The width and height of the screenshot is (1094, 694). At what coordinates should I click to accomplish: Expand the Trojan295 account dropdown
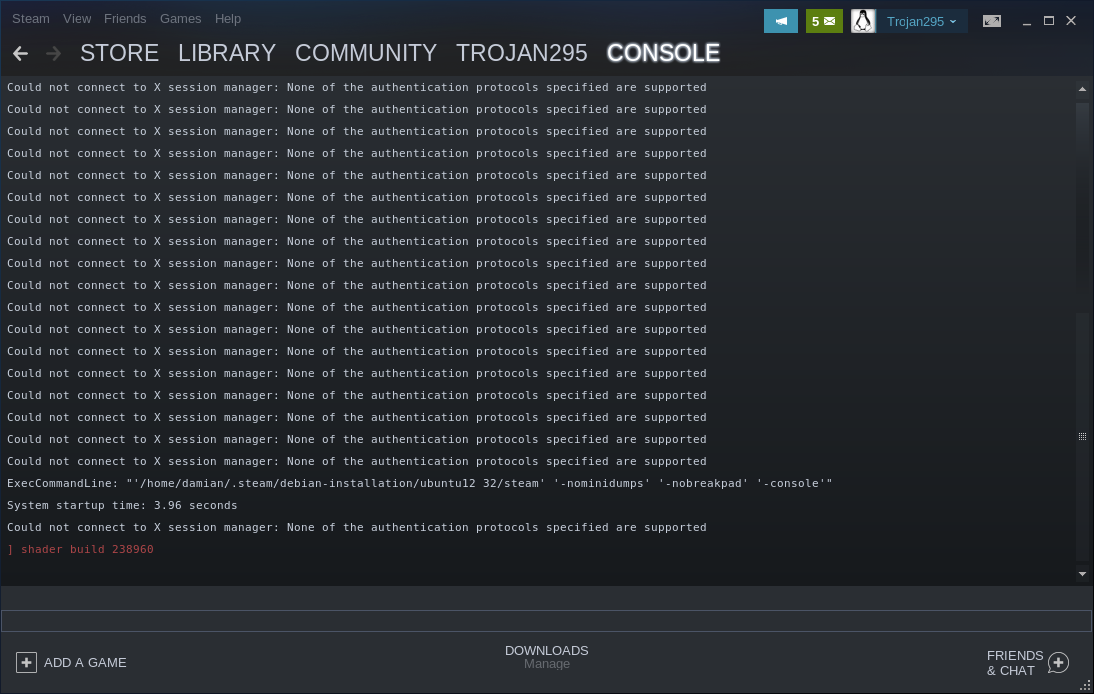(x=921, y=22)
